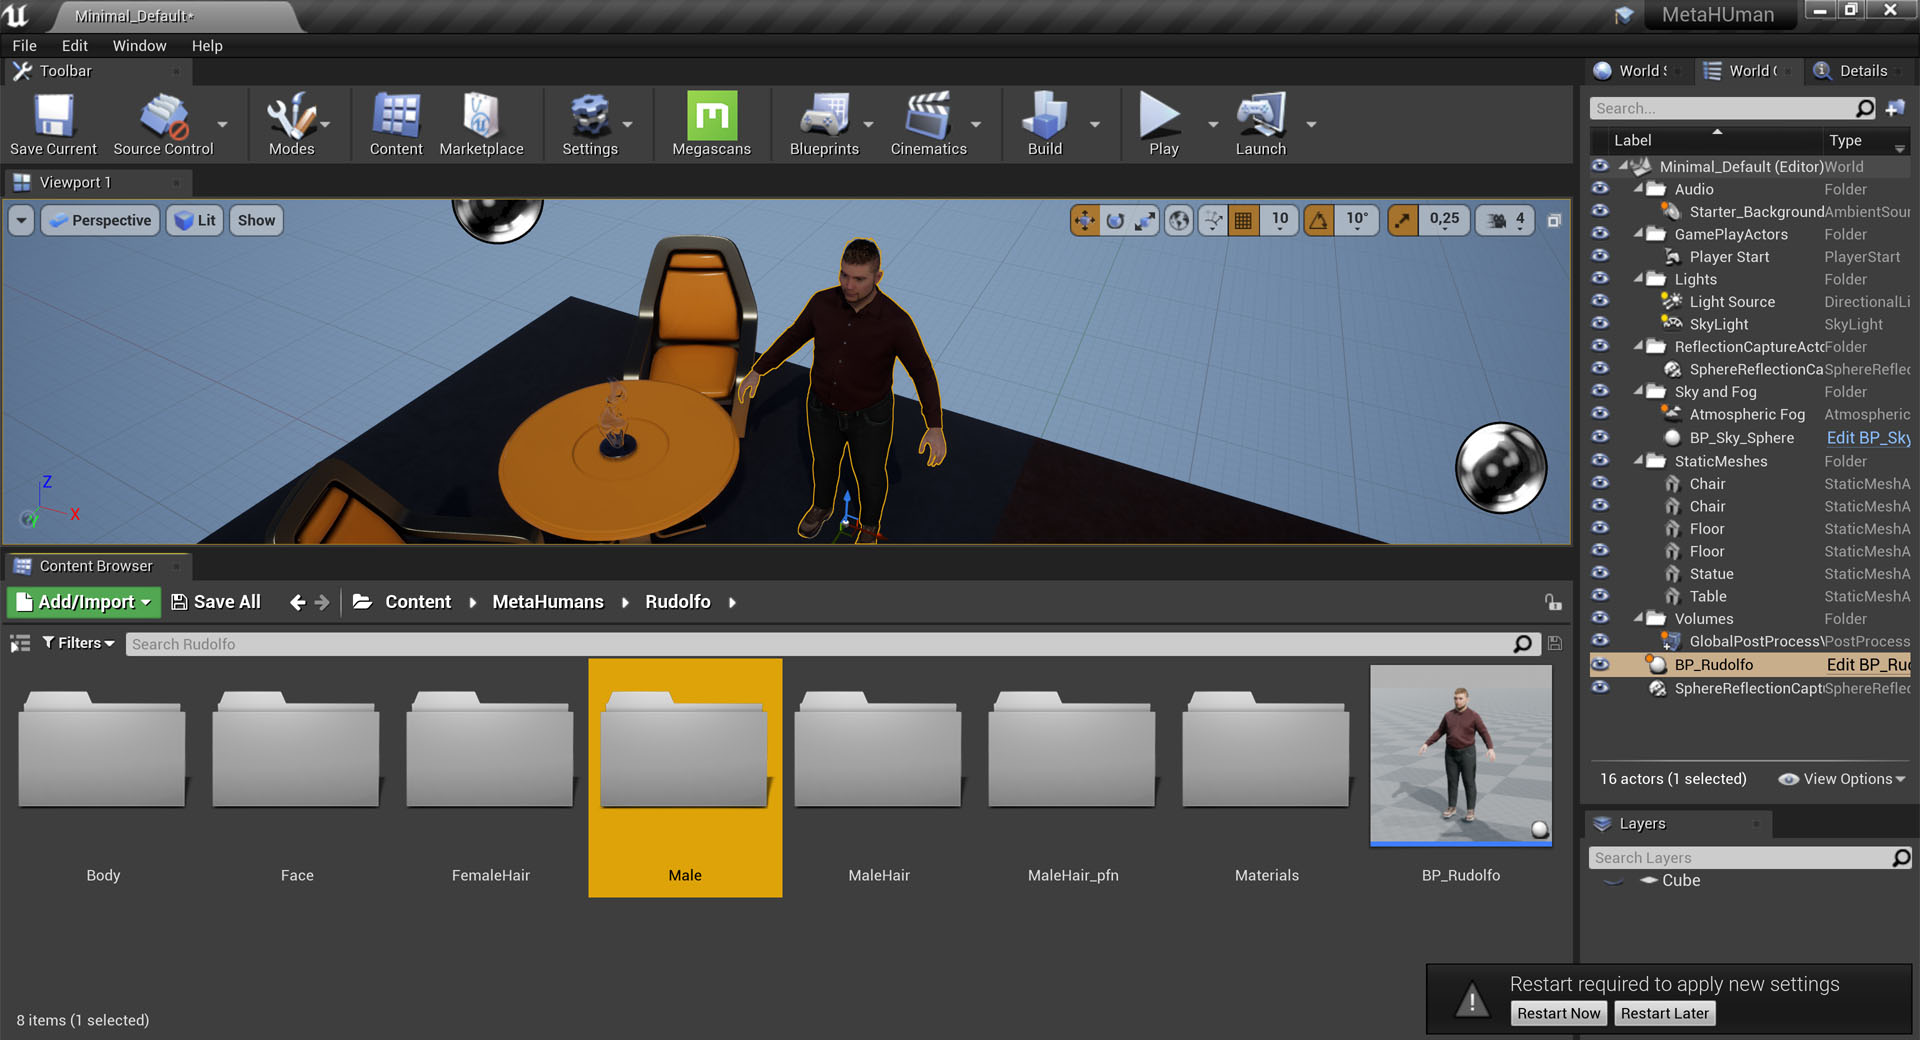1920x1040 pixels.
Task: Open viewport options dropdown arrow
Action: [x=21, y=220]
